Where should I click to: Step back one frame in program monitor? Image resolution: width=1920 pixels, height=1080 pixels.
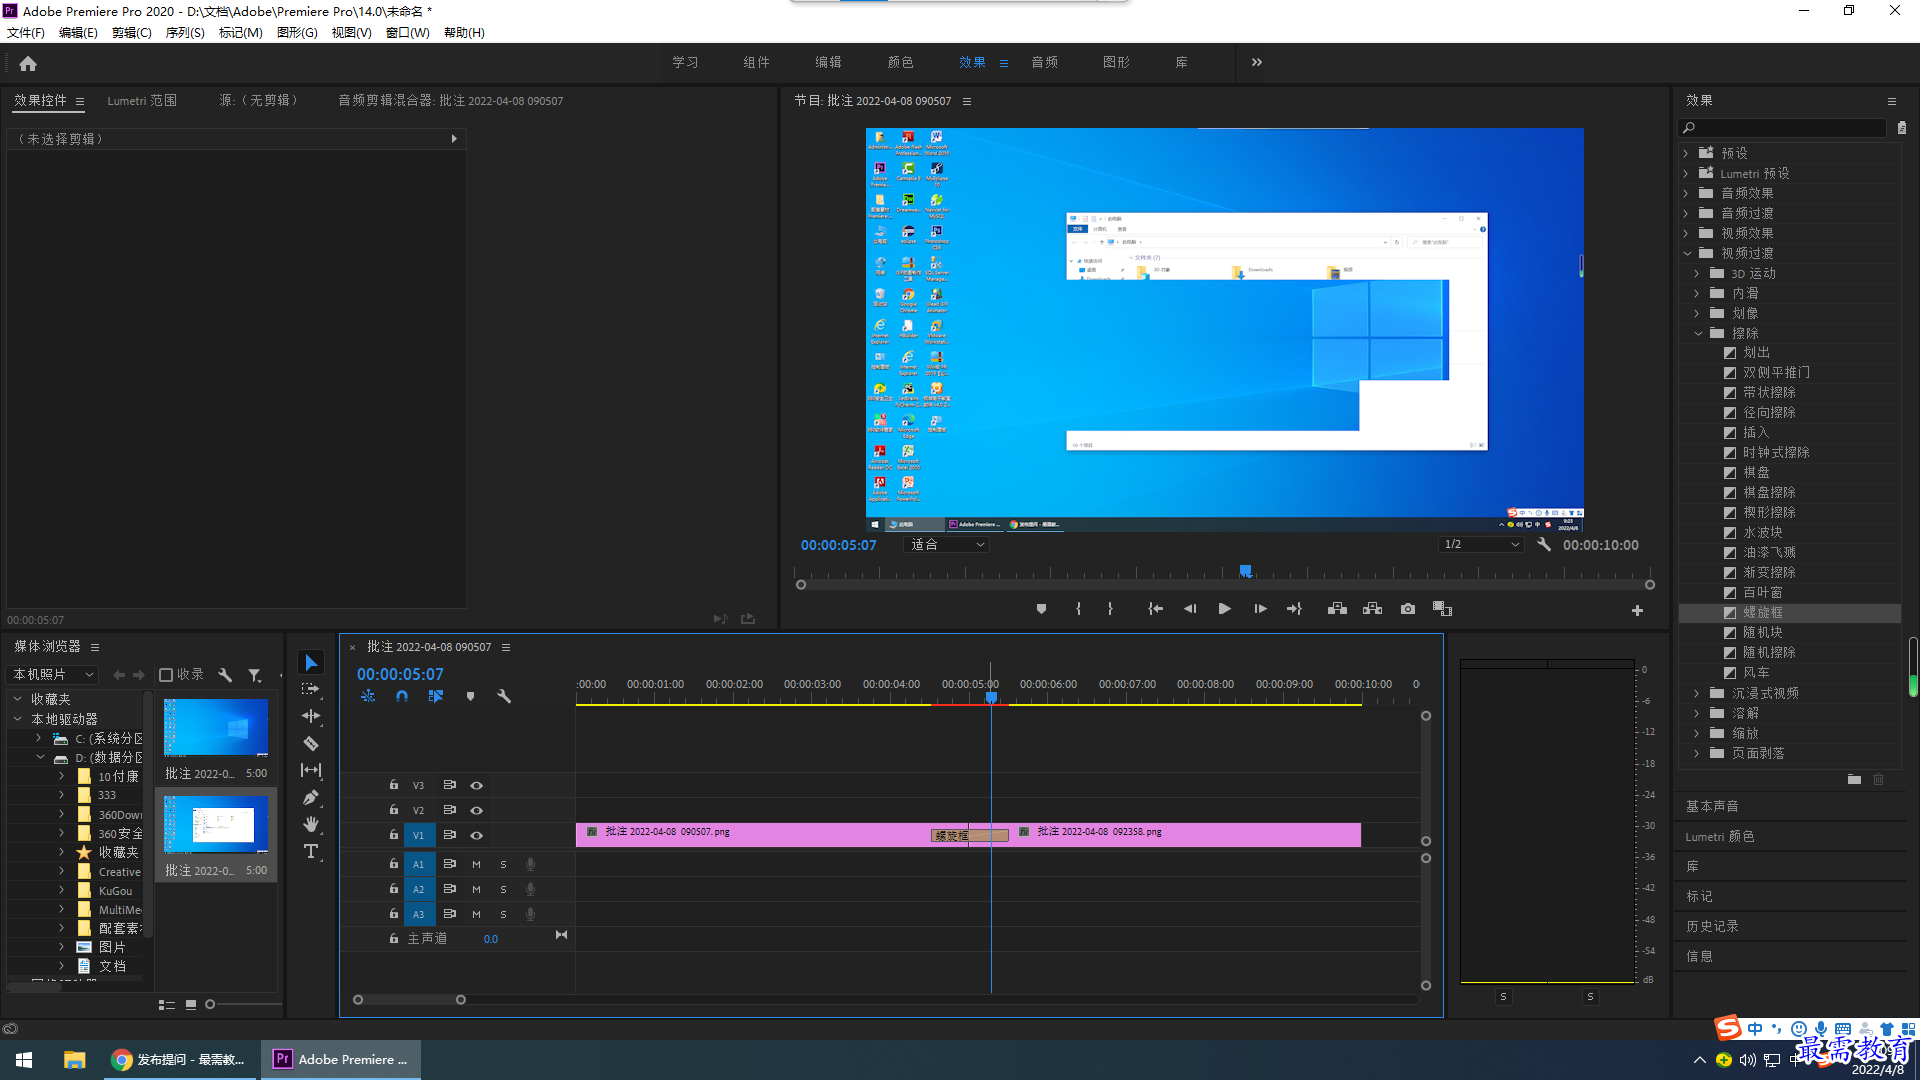tap(1190, 609)
